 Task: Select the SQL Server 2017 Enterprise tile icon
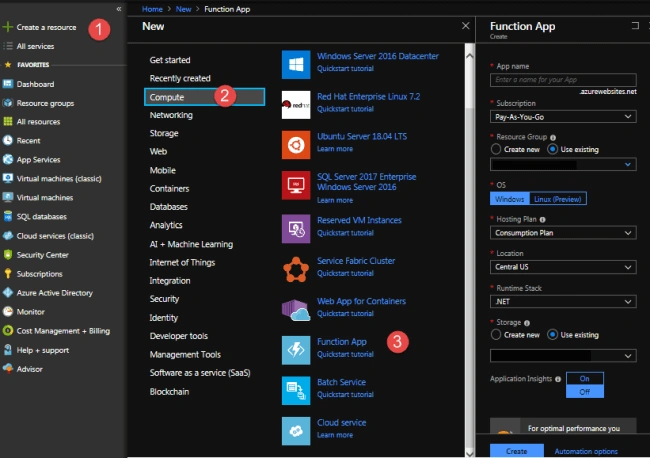pos(296,185)
